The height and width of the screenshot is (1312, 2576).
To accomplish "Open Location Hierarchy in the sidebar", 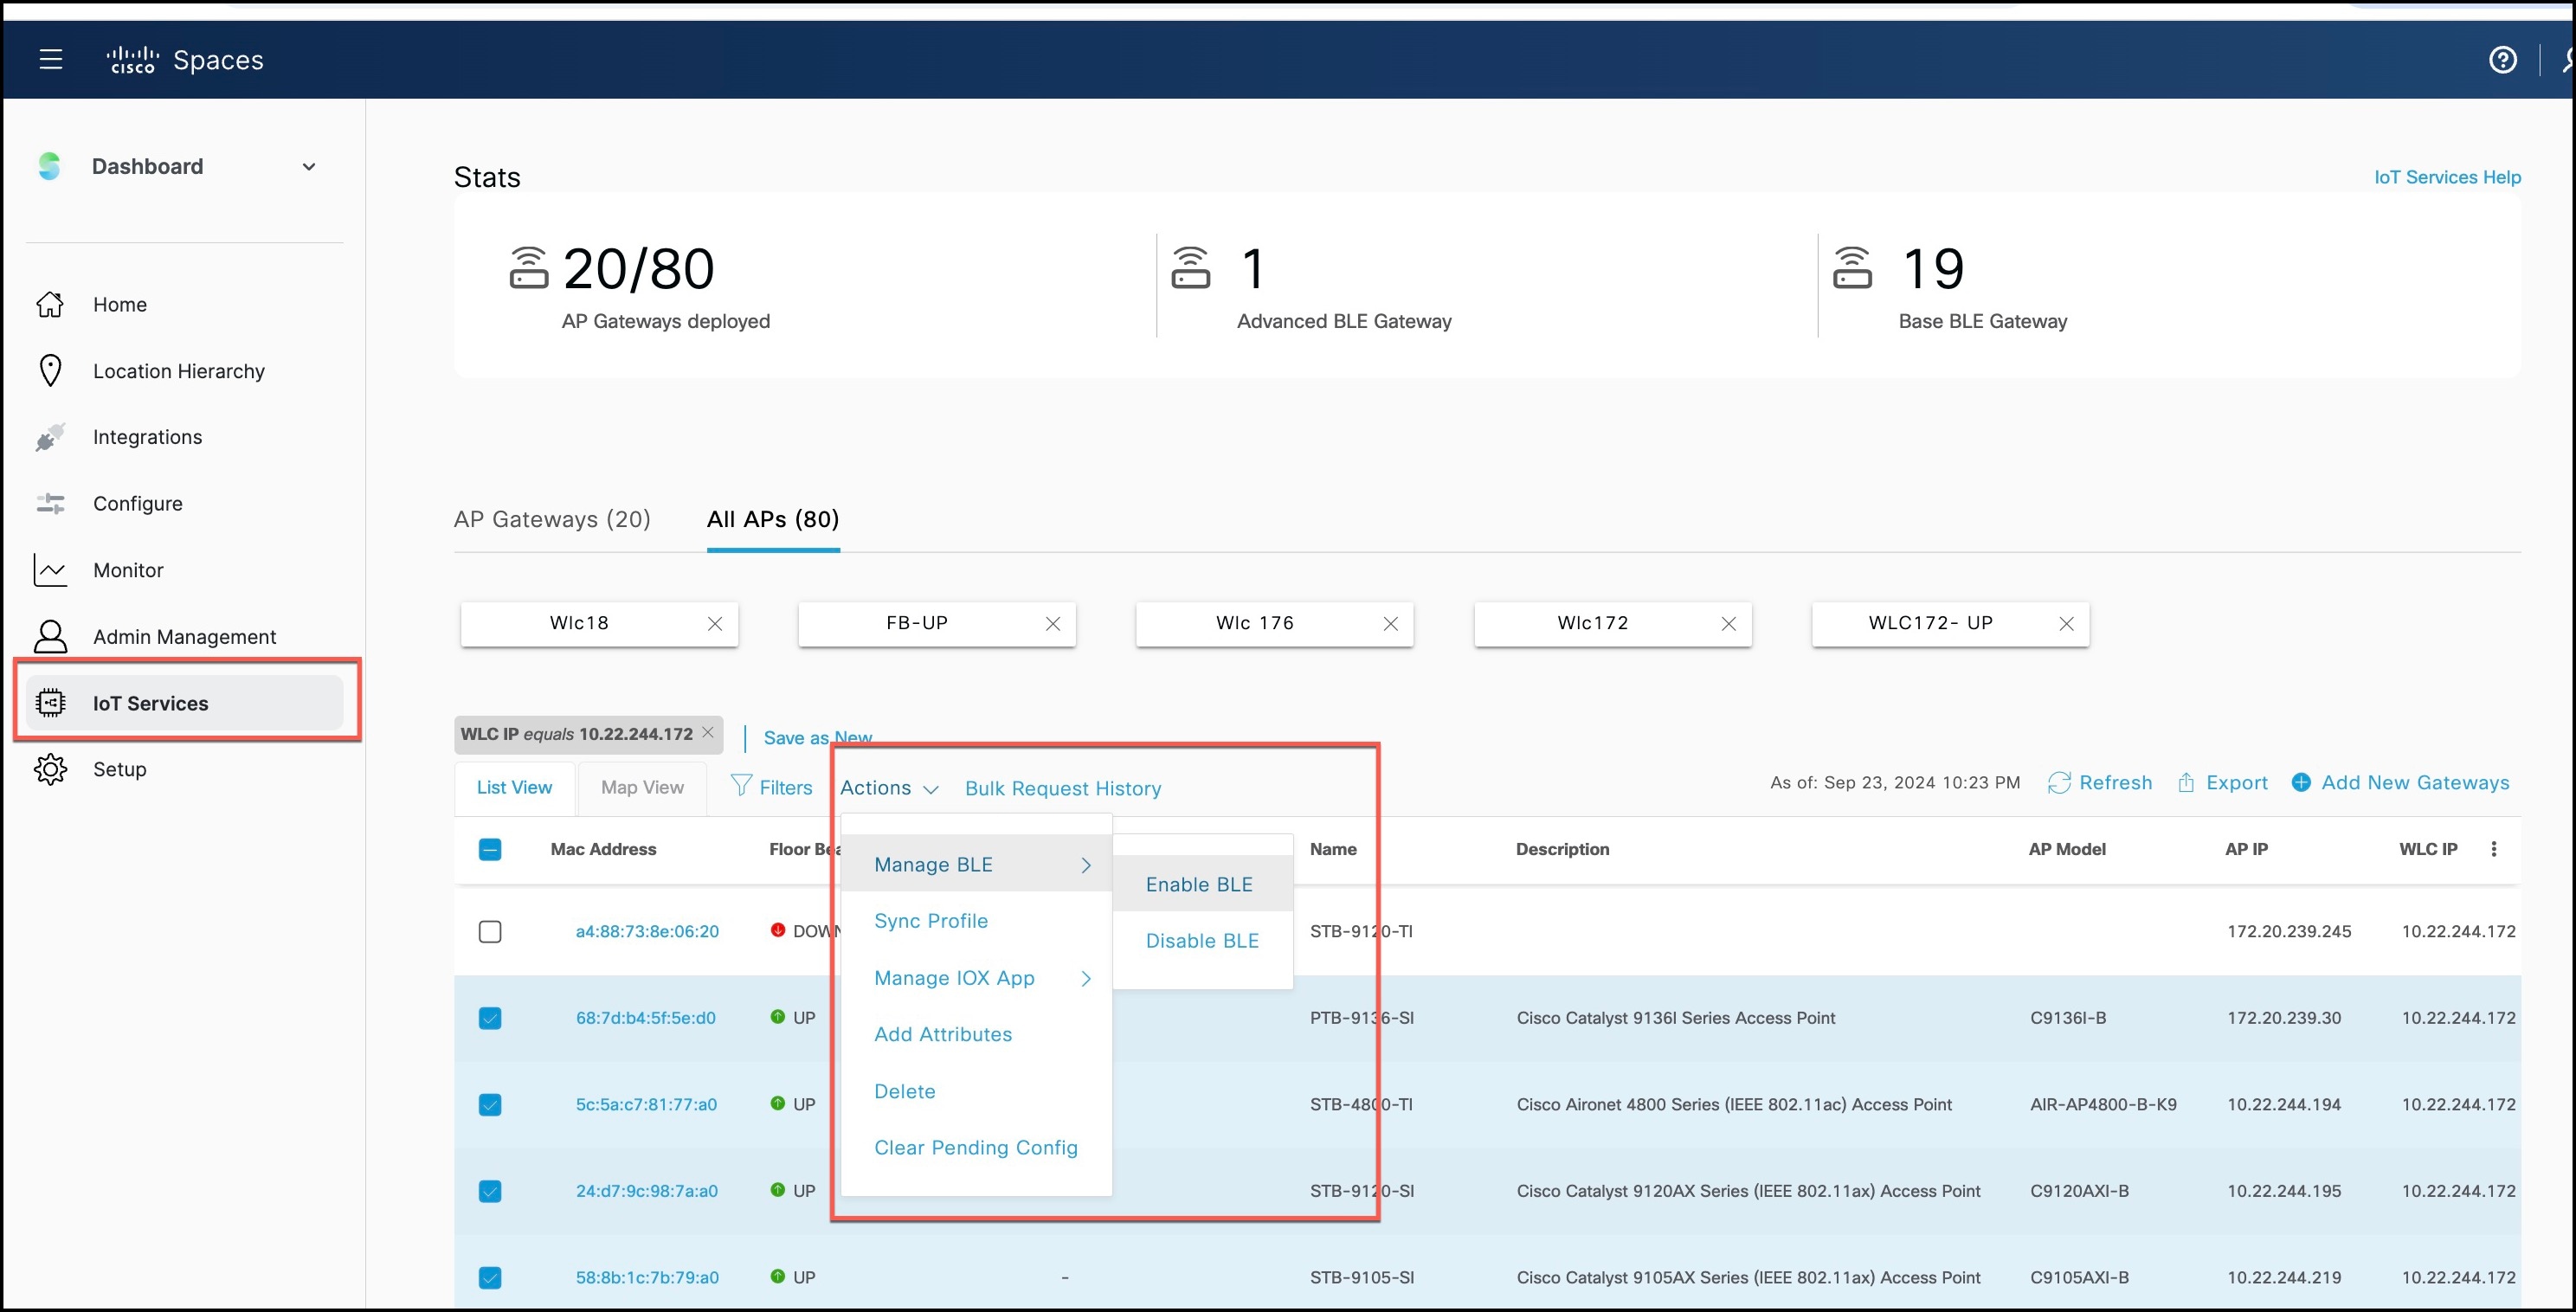I will click(x=179, y=371).
